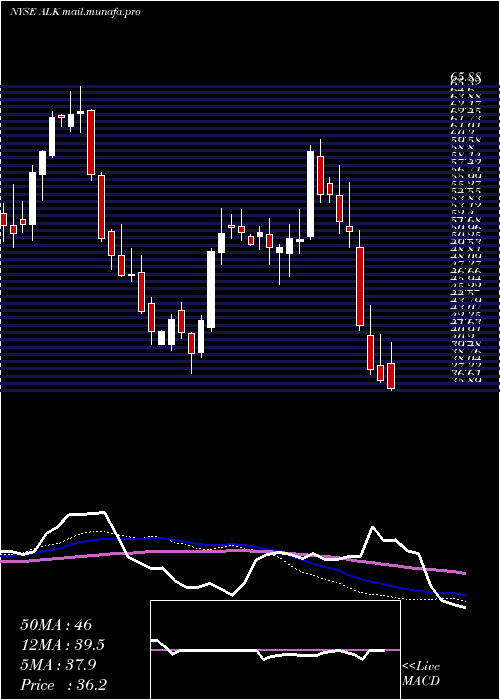
Task: Click the final red candlestick at chart's end
Action: [391, 375]
